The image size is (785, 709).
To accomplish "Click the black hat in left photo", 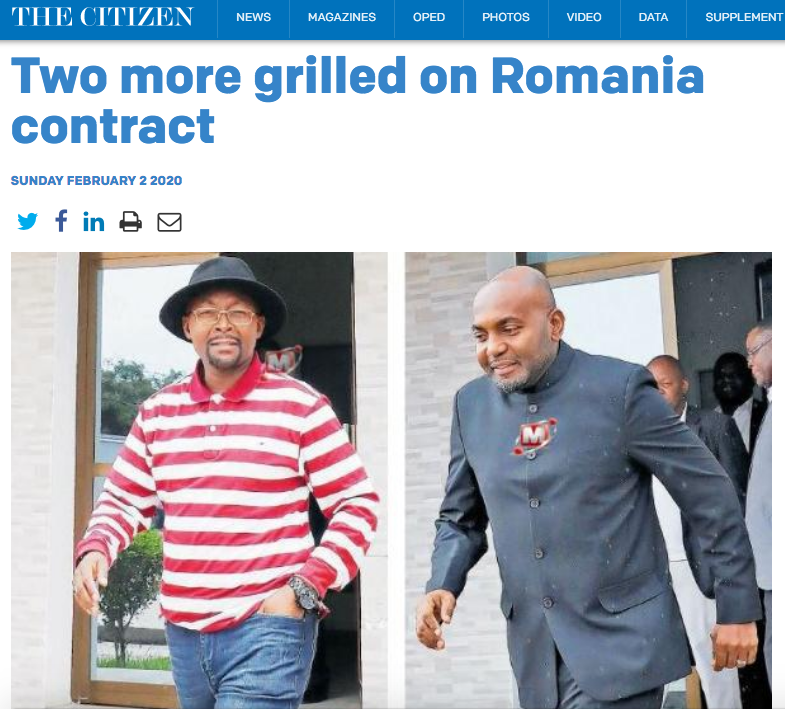I will [x=223, y=295].
